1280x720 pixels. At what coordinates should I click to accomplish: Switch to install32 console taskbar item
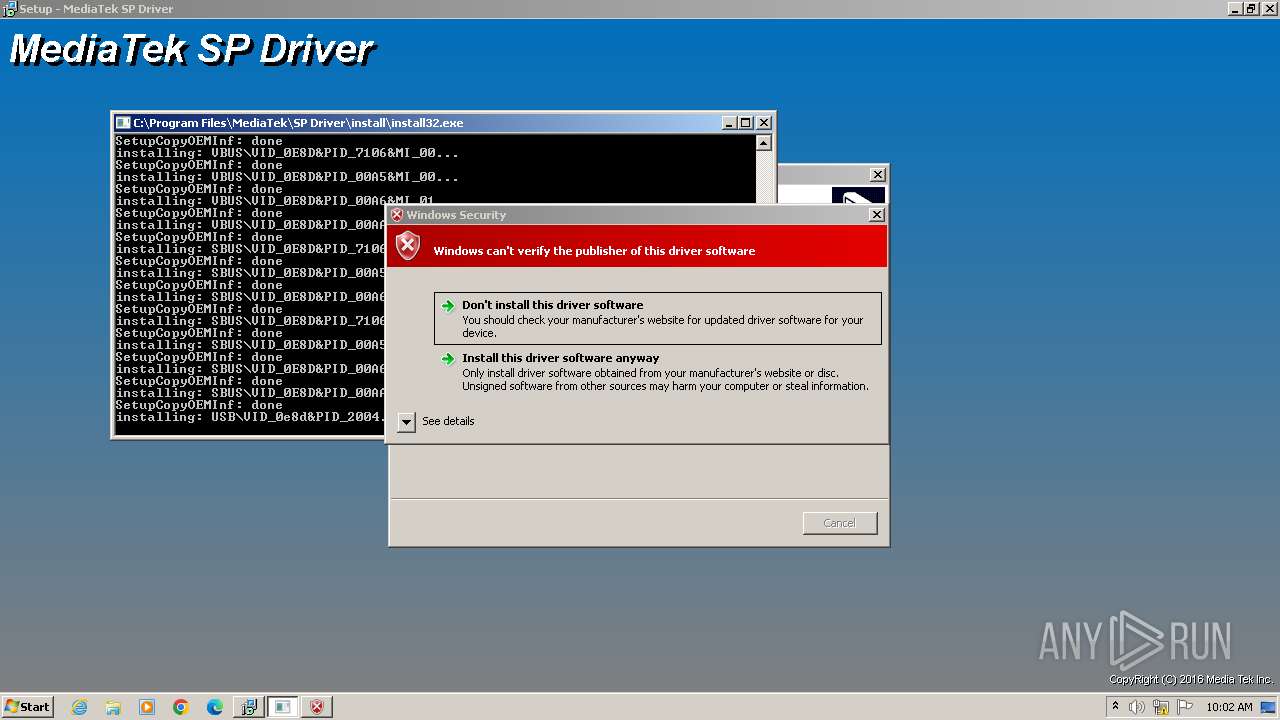[x=283, y=707]
